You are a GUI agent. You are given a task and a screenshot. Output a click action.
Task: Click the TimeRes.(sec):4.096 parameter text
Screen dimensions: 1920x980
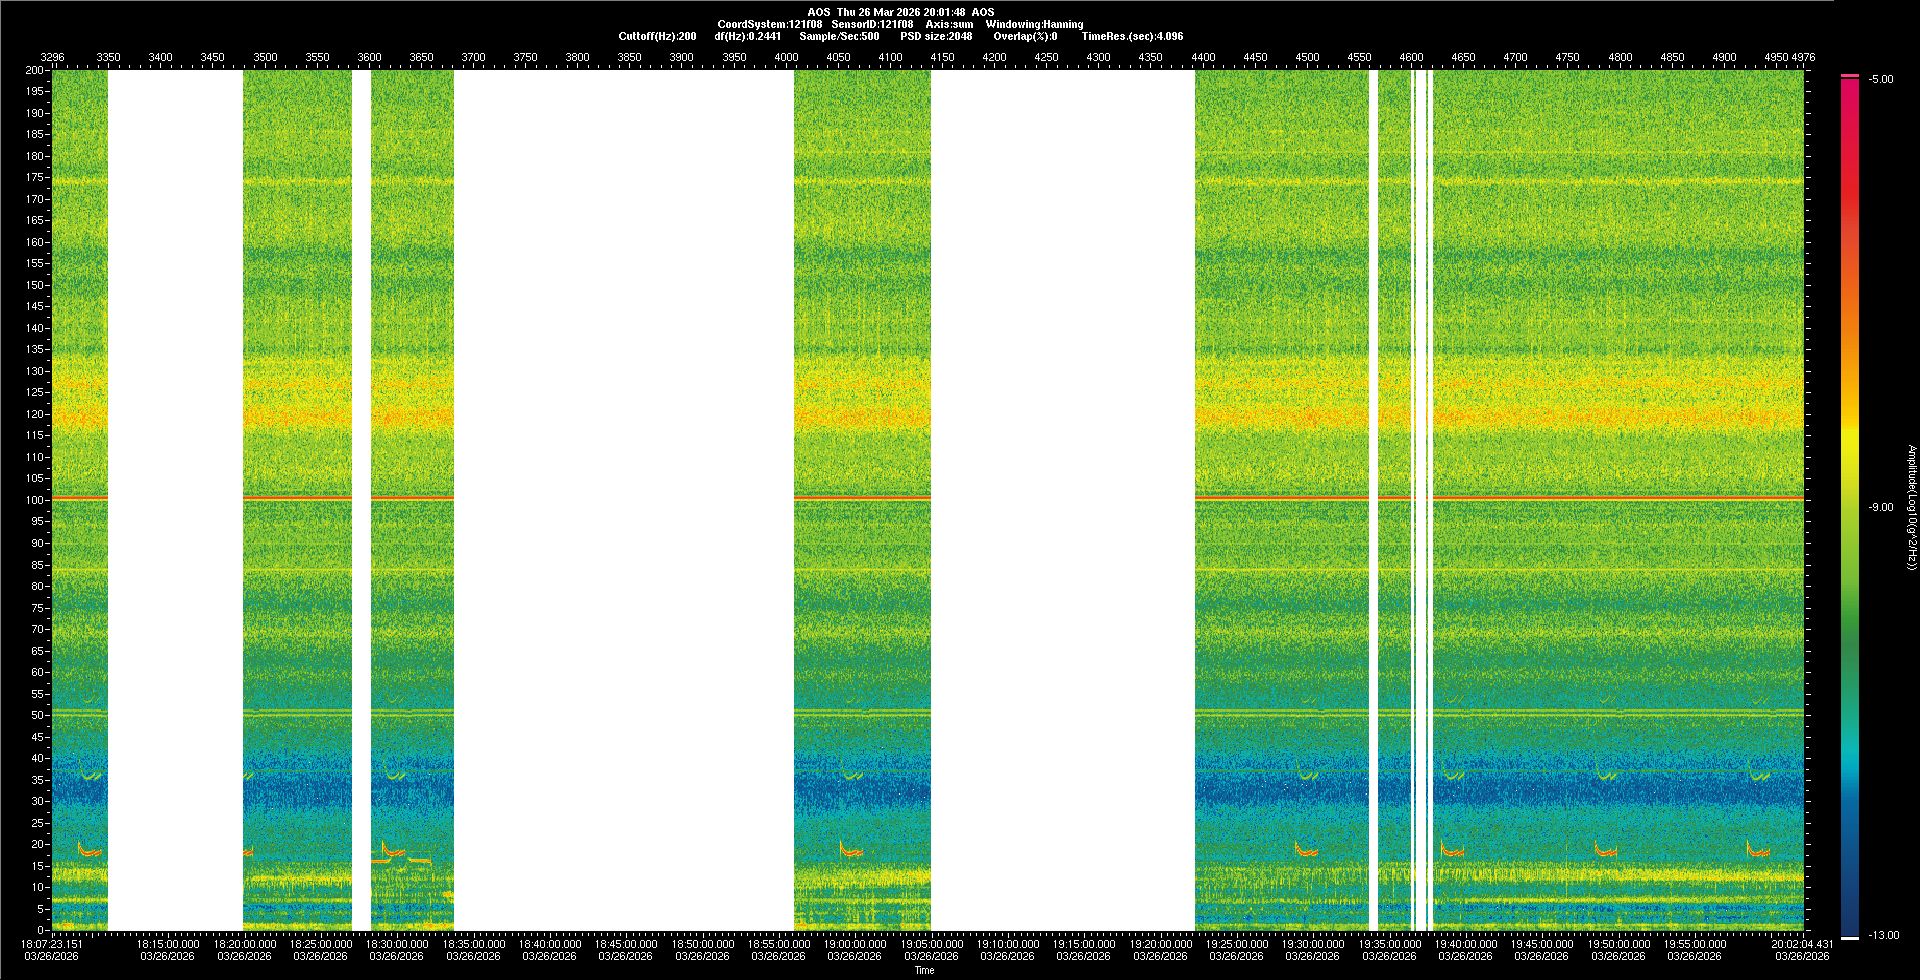pos(1131,36)
